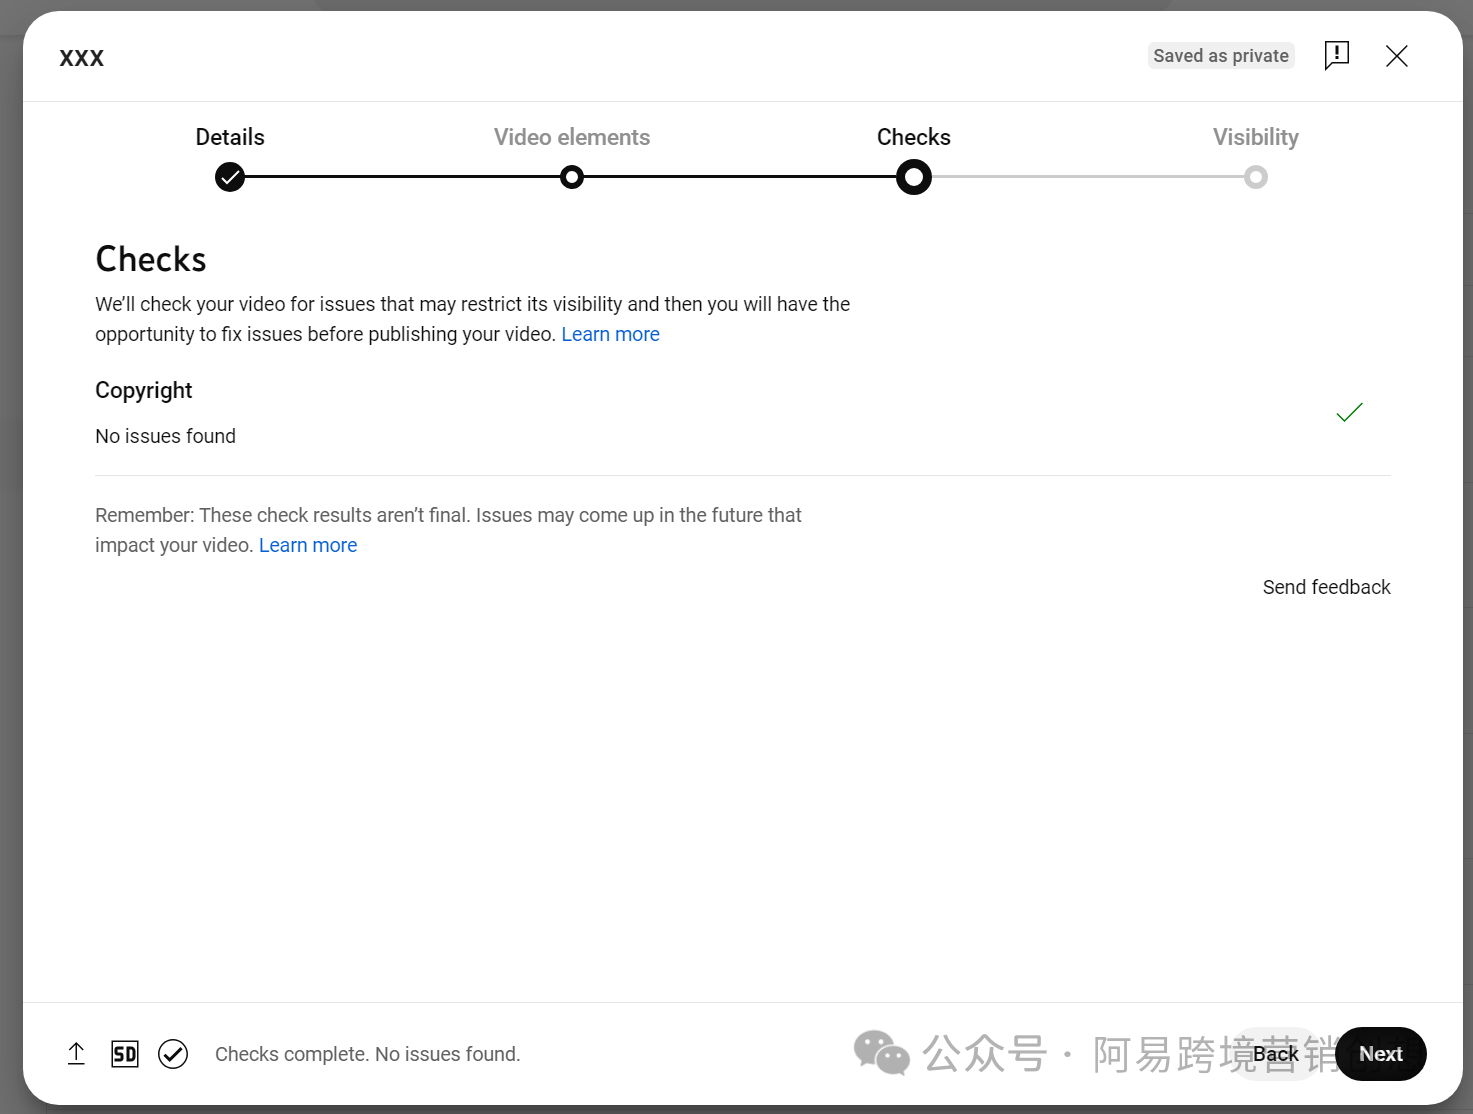Viewport: 1473px width, 1114px height.
Task: Open Learn more after 'publishing your video'
Action: pos(610,334)
